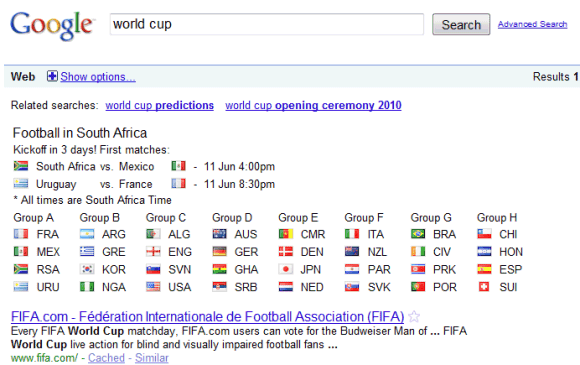Open world cup opening ceremony 2010 link

coord(313,105)
